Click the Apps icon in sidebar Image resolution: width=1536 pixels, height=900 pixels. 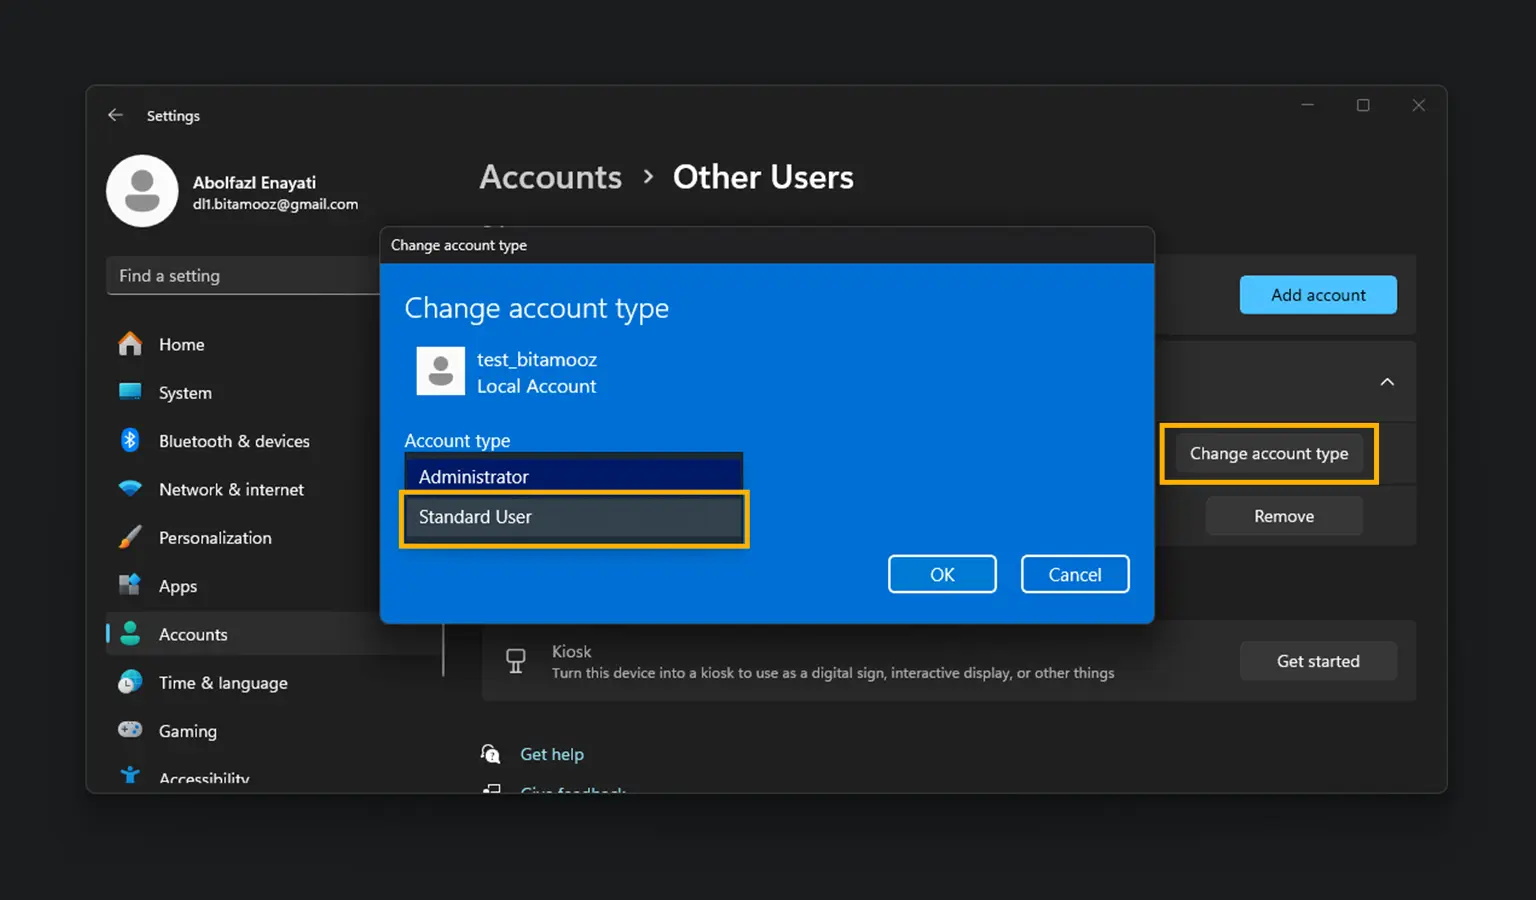point(130,585)
